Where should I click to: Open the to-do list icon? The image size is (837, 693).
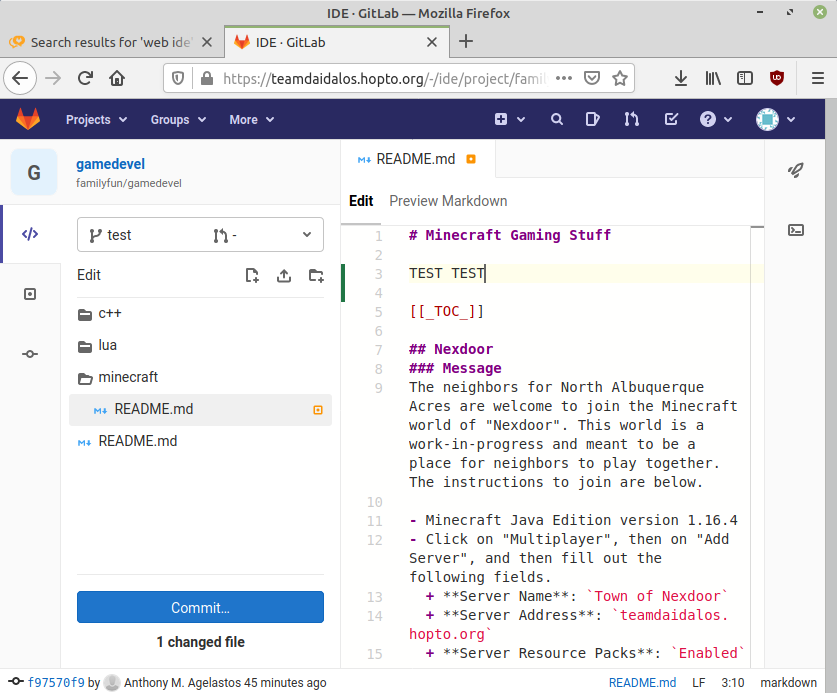(671, 120)
